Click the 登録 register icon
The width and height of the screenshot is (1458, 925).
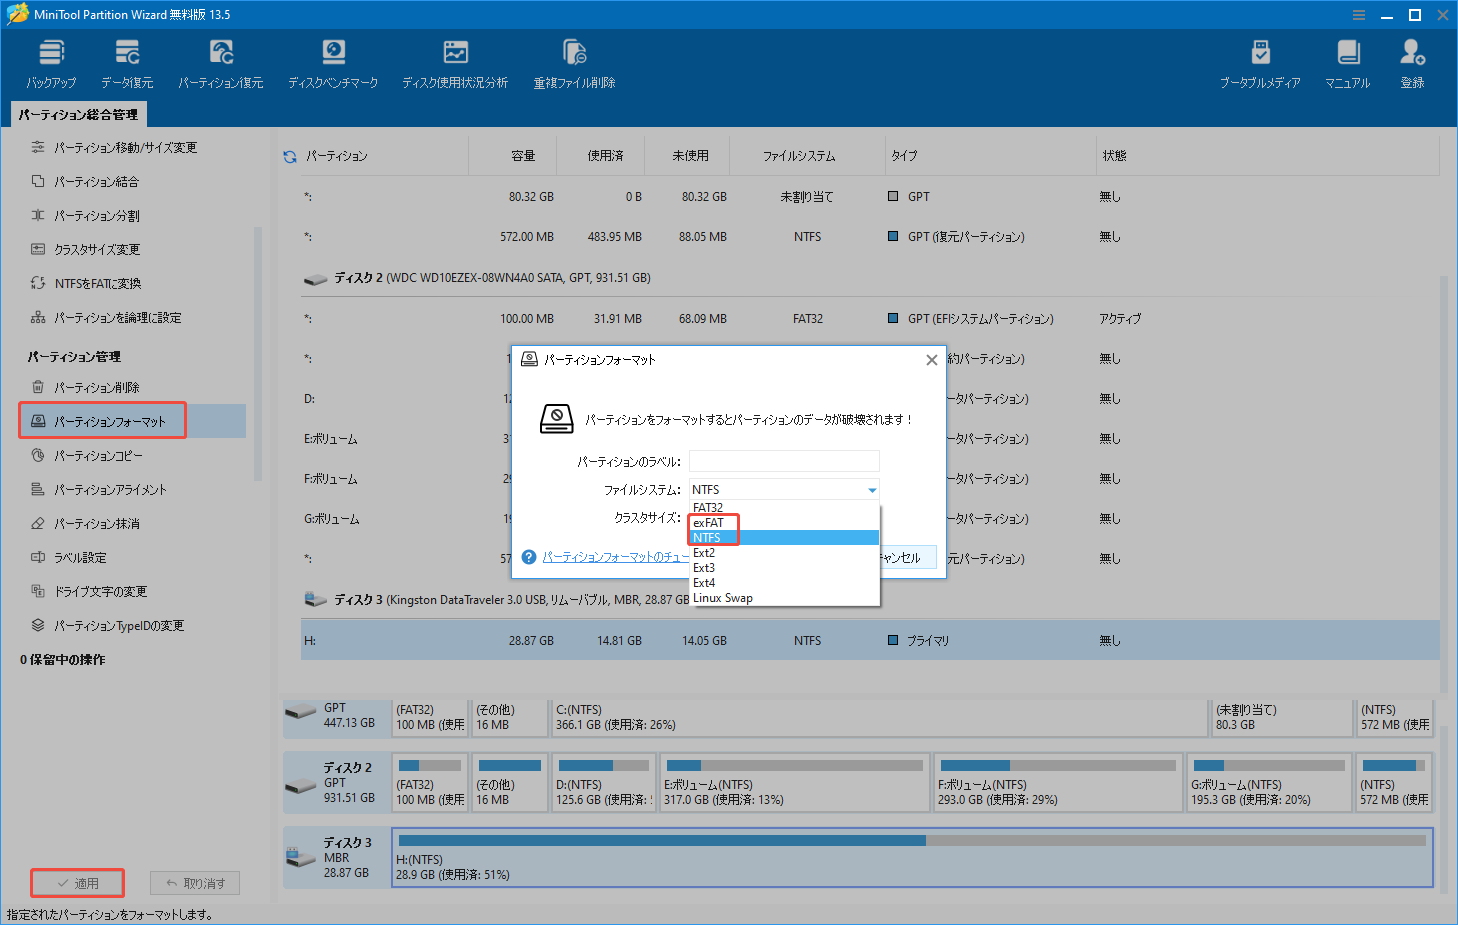[x=1412, y=64]
